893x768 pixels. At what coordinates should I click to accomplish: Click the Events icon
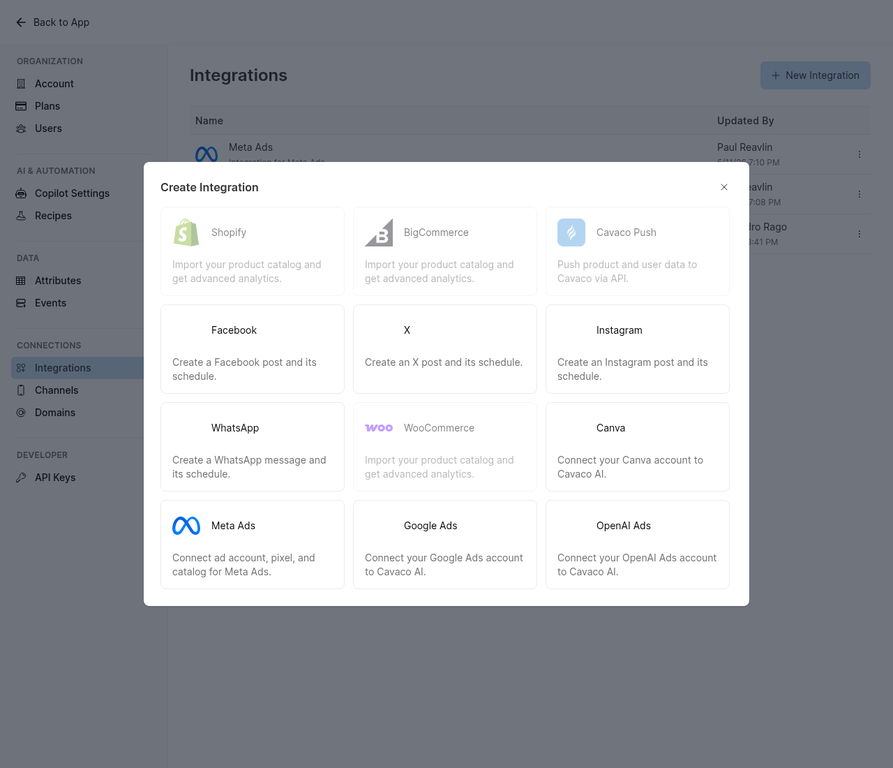coord(21,303)
